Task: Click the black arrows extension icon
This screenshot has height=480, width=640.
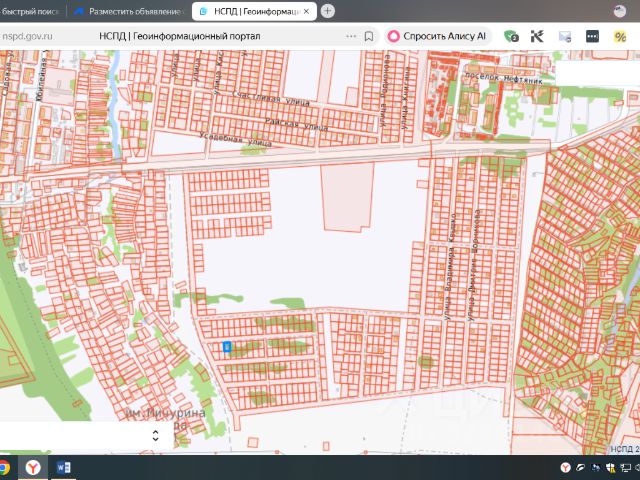Action: coord(538,36)
